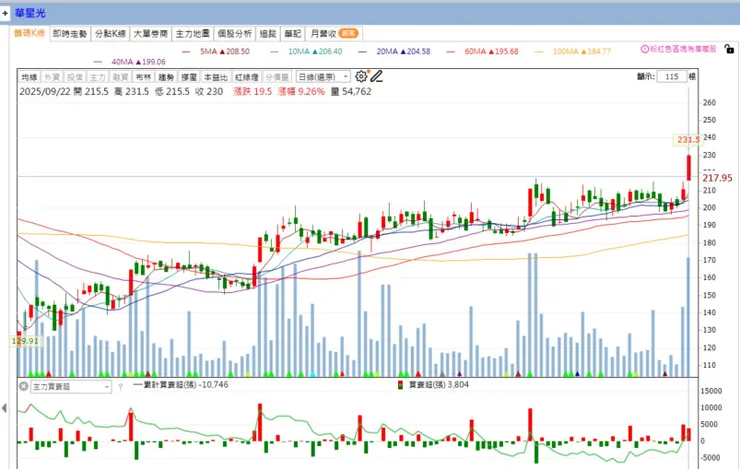Click pink info icon for 粉紅色區塊 note
The height and width of the screenshot is (469, 740).
click(644, 49)
